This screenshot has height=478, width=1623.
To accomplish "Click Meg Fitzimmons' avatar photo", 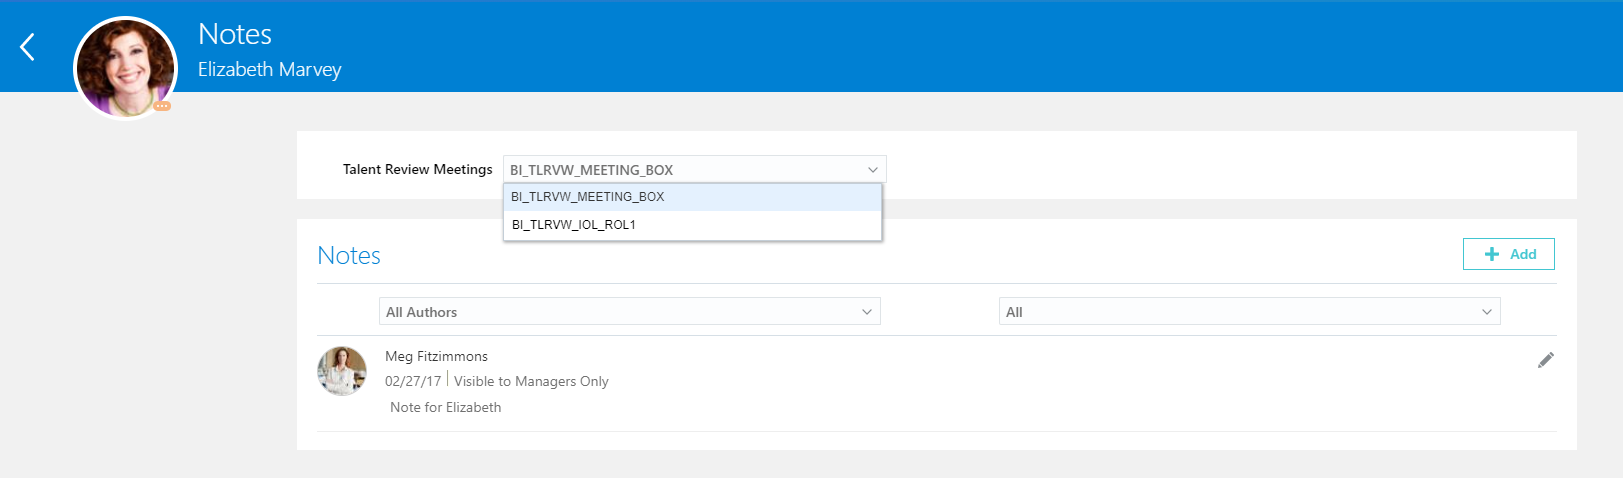I will (342, 371).
